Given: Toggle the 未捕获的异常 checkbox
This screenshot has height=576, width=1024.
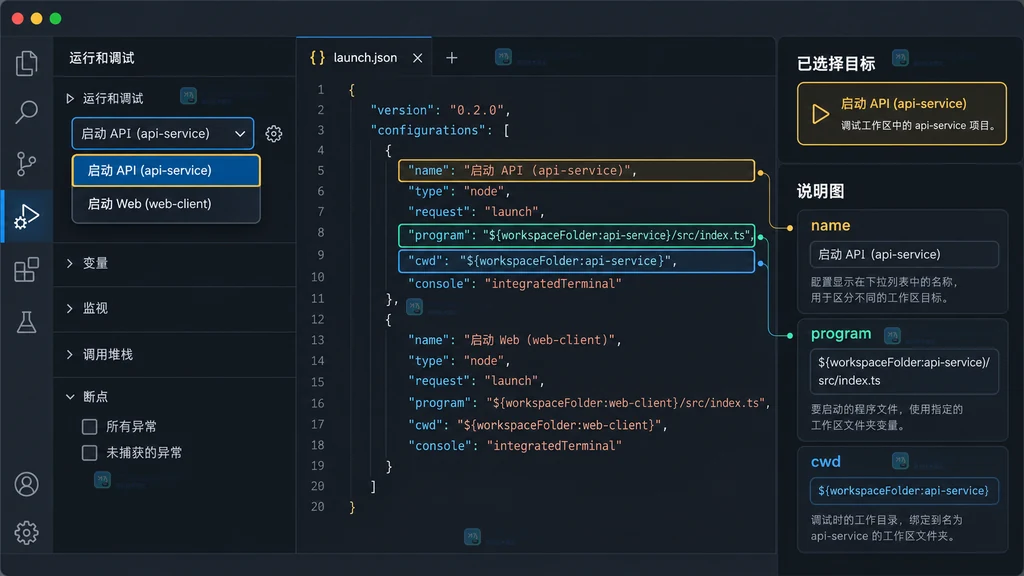Looking at the screenshot, I should (89, 453).
